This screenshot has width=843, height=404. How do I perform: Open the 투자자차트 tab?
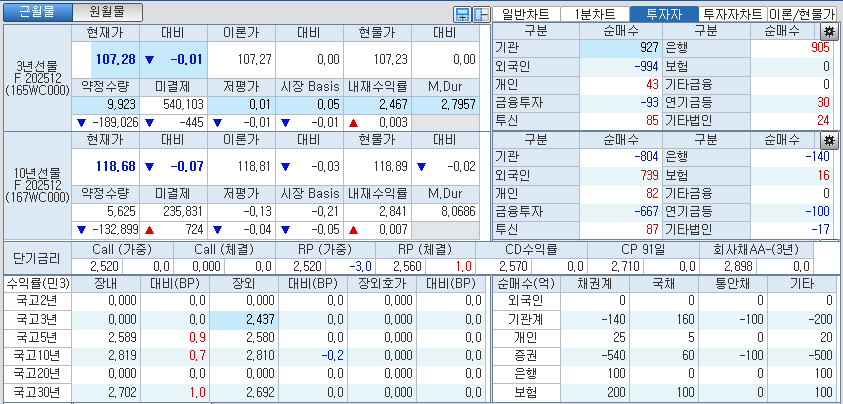733,15
